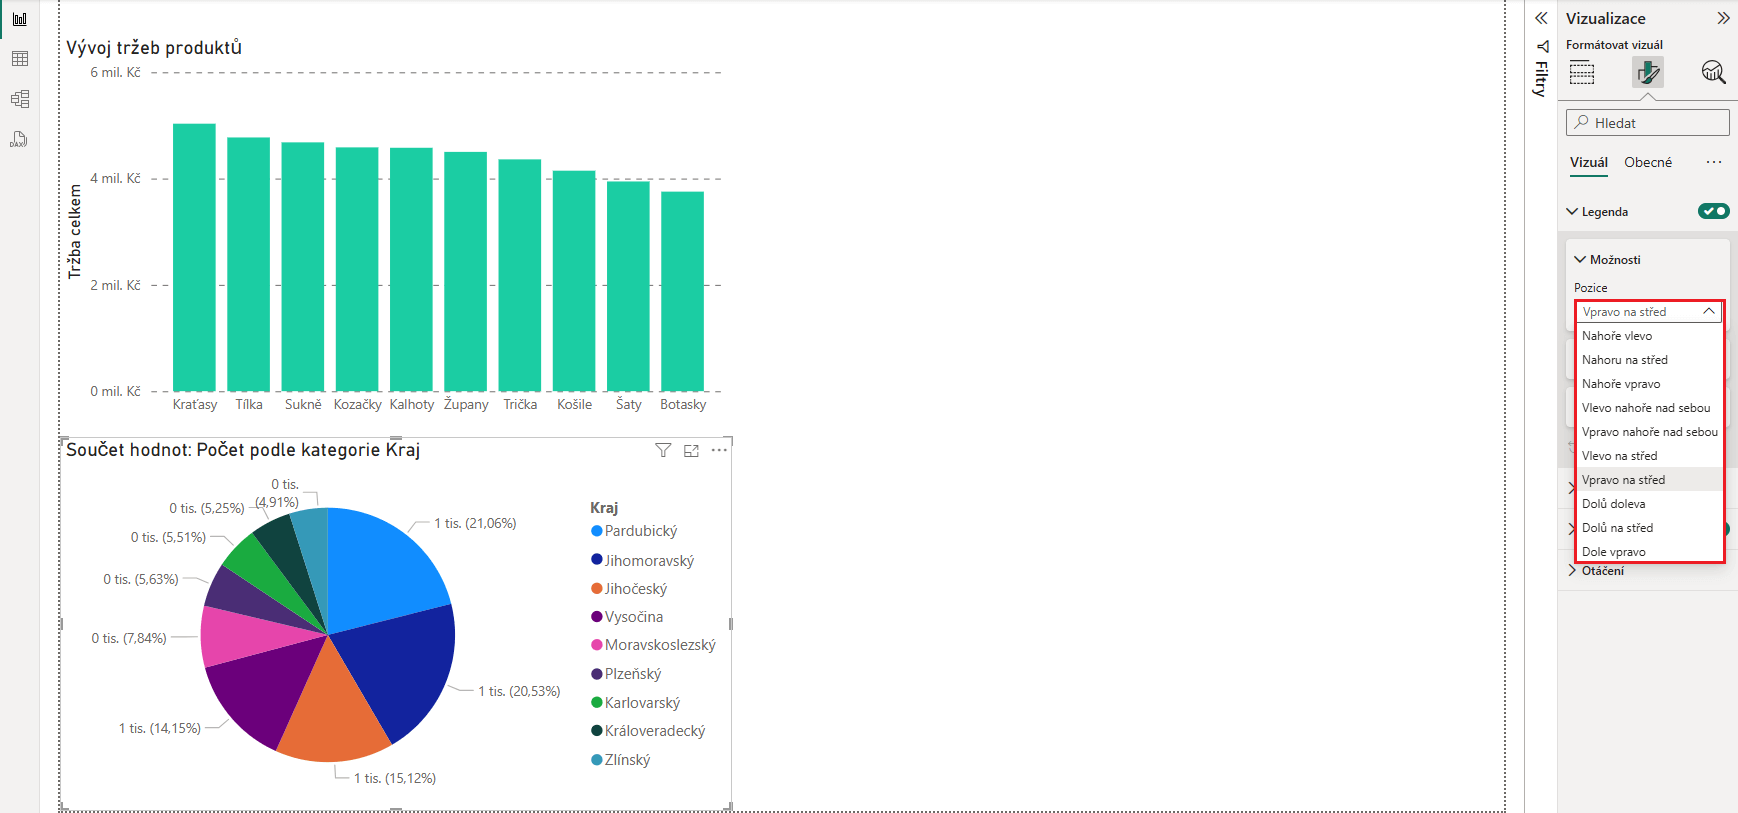Open pie chart Focus mode icon
1738x813 pixels.
coord(691,451)
